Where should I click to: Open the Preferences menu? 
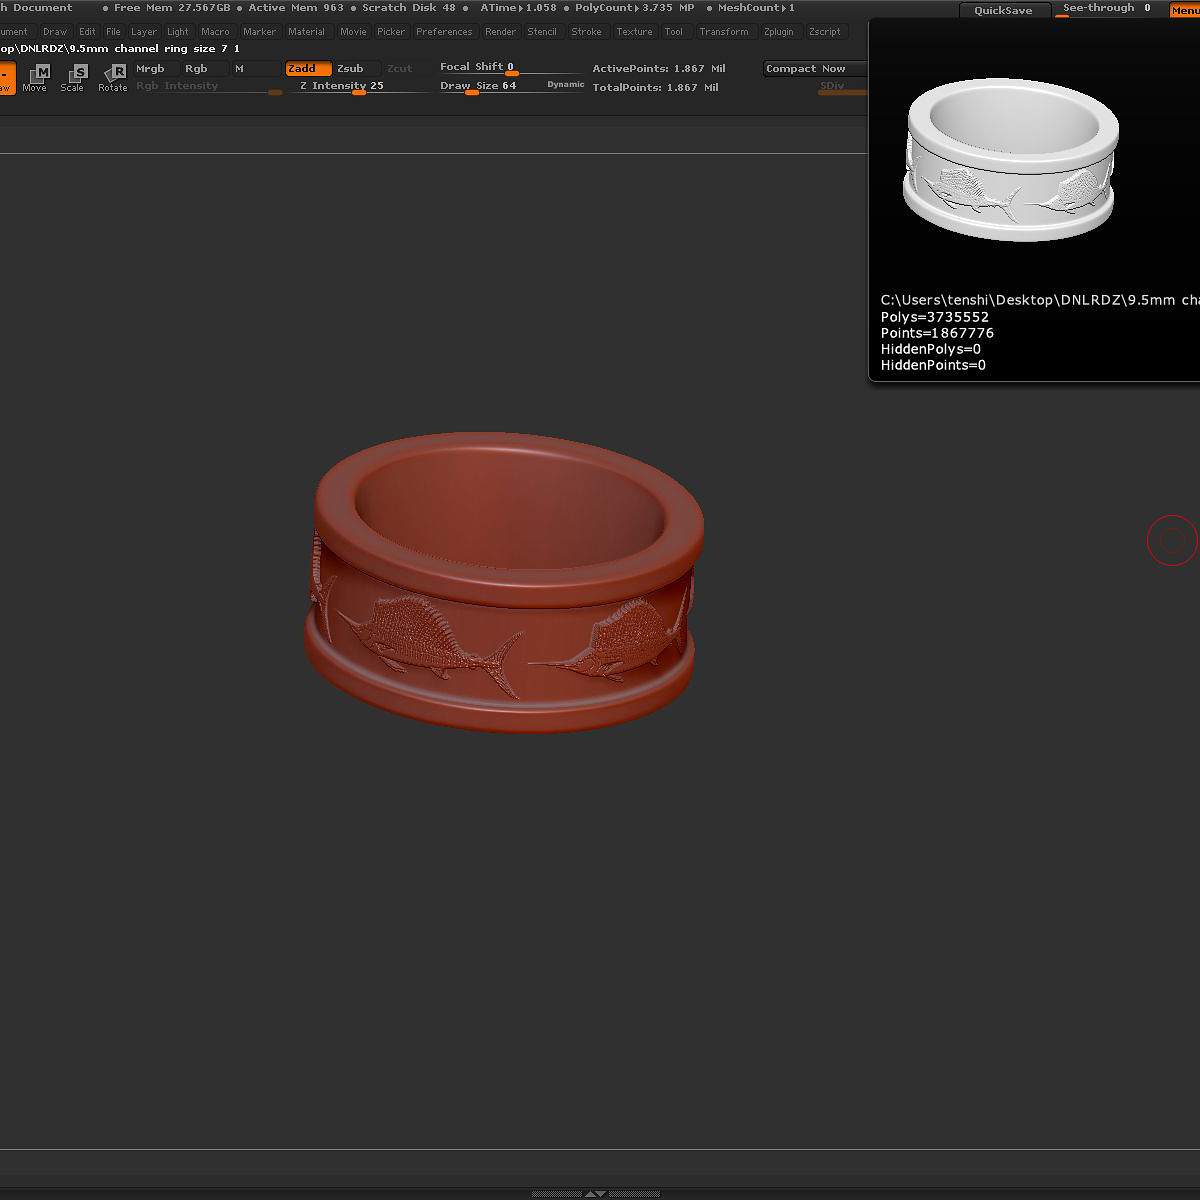(x=444, y=32)
